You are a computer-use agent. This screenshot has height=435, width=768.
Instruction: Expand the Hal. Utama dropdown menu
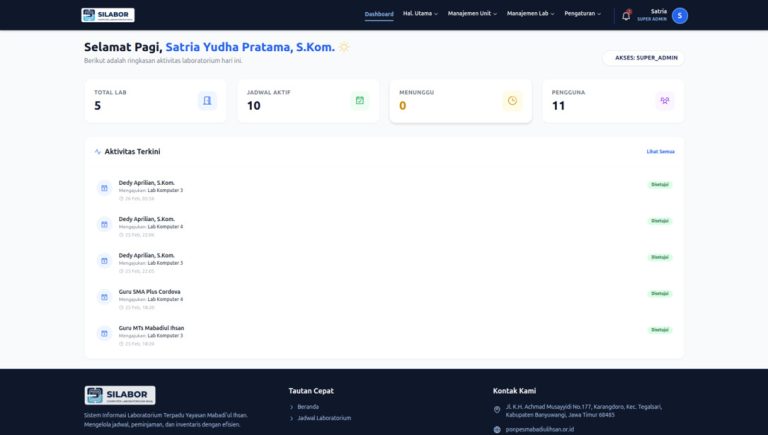(419, 14)
